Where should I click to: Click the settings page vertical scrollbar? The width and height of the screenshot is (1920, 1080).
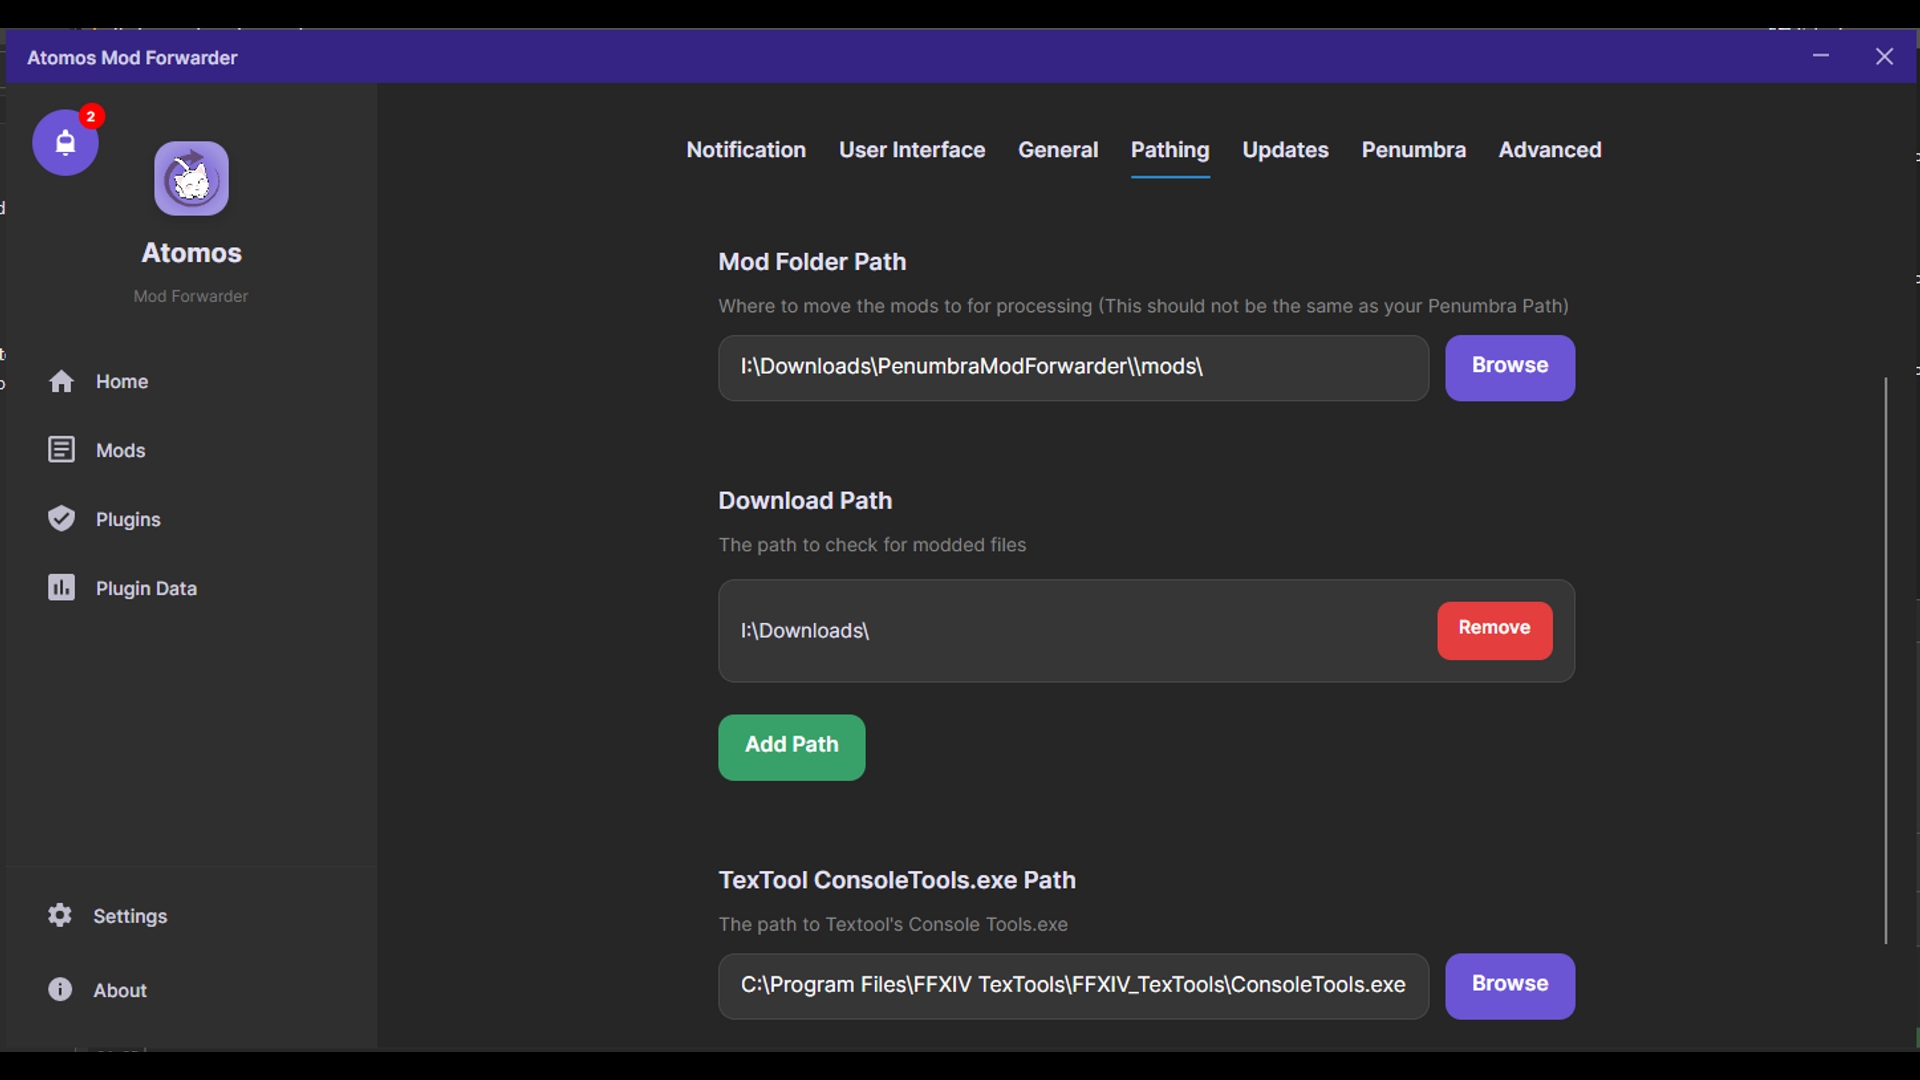[x=1886, y=660]
